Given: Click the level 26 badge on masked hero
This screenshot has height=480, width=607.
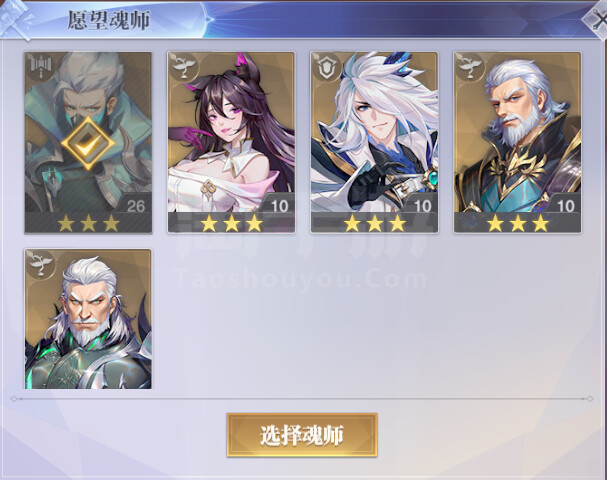Looking at the screenshot, I should click(135, 206).
